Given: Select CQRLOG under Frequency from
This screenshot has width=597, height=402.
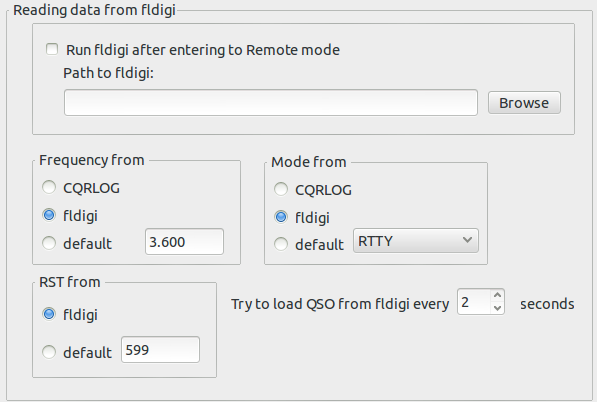Looking at the screenshot, I should [x=49, y=187].
